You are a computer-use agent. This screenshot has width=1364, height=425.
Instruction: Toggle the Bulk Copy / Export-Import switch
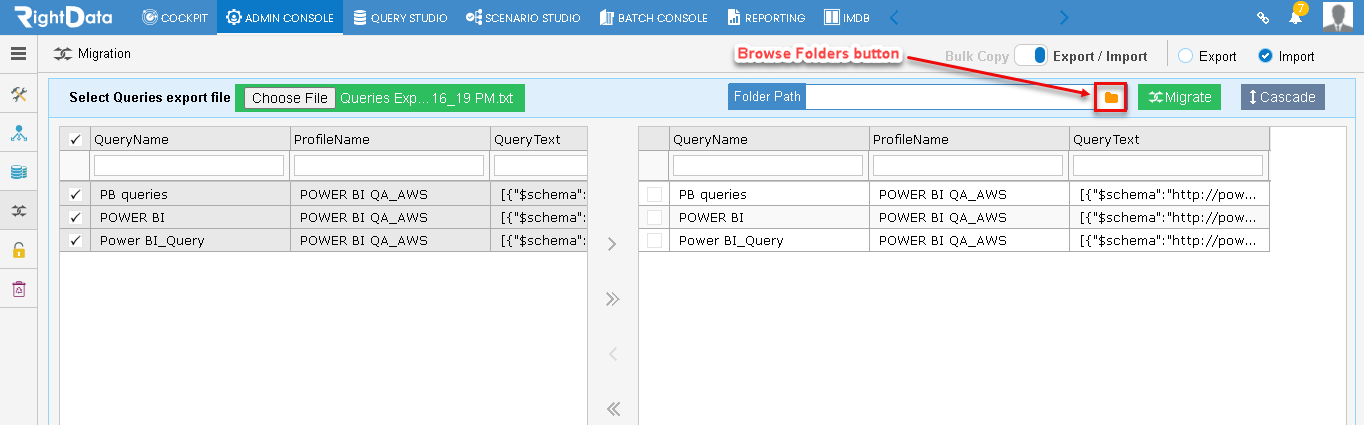1030,56
